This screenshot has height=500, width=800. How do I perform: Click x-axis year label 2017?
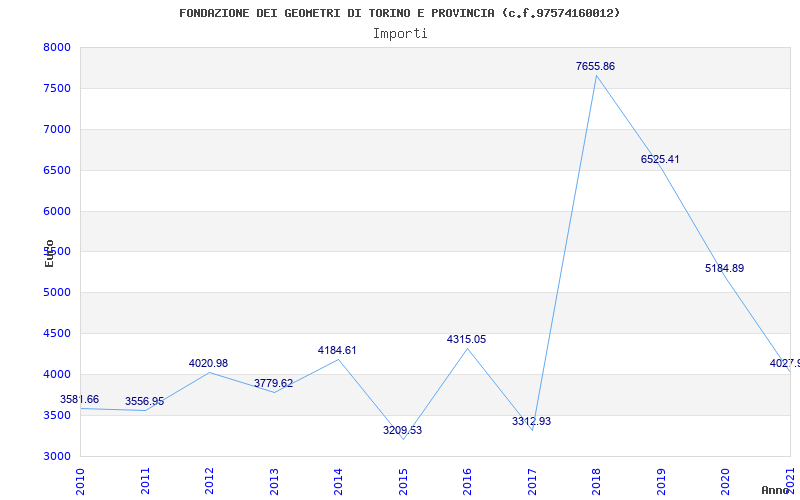pyautogui.click(x=532, y=482)
